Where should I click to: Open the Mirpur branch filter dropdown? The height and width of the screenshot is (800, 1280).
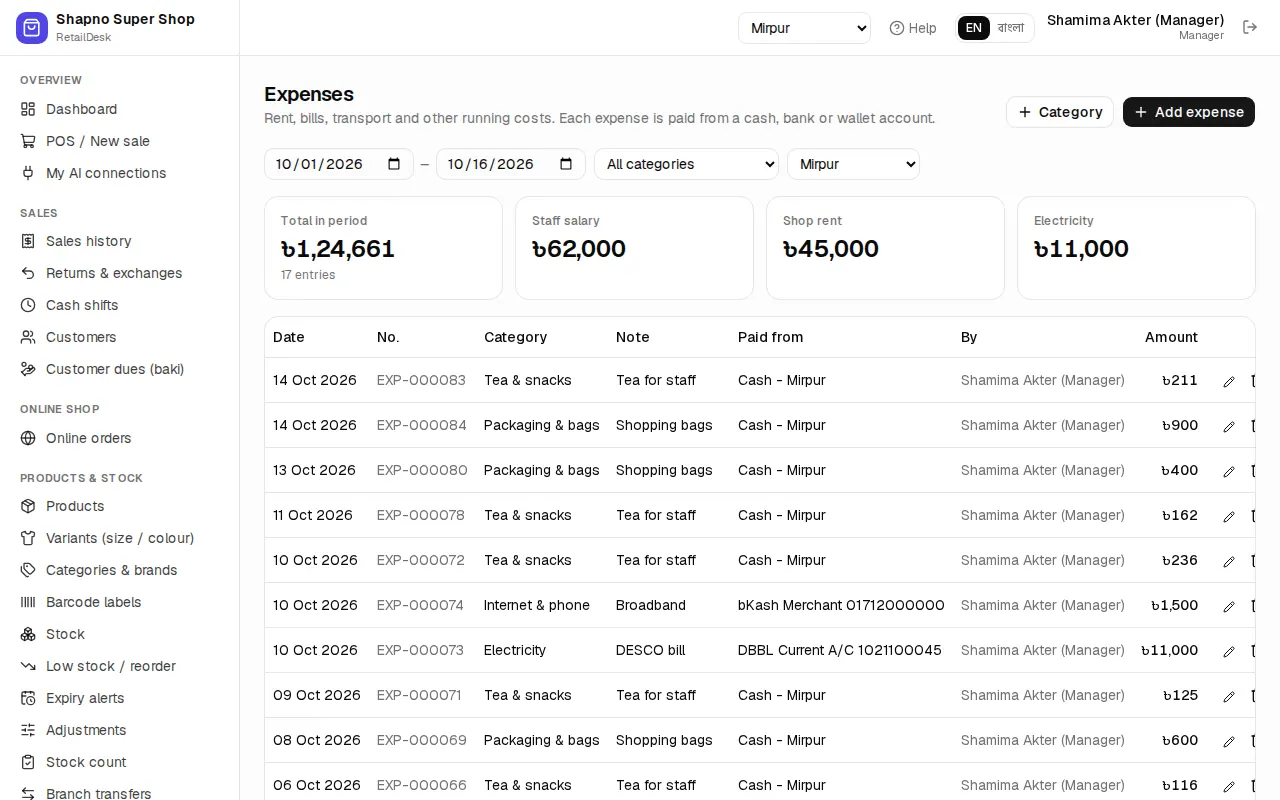853,164
